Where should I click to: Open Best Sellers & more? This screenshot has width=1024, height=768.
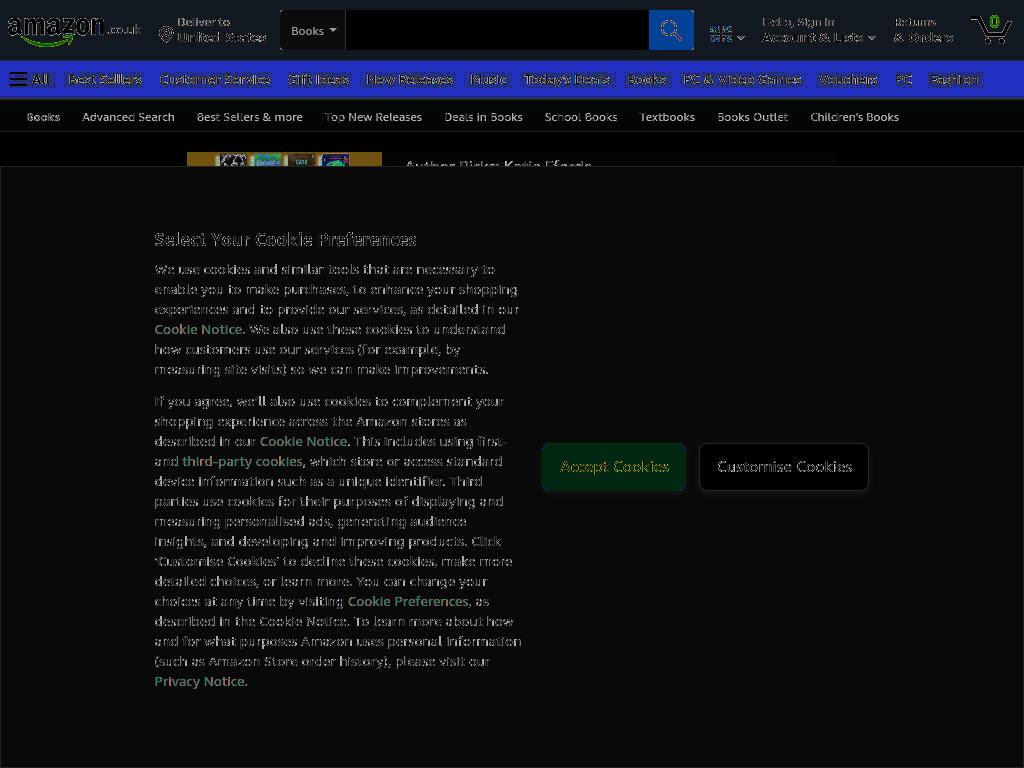tap(249, 117)
